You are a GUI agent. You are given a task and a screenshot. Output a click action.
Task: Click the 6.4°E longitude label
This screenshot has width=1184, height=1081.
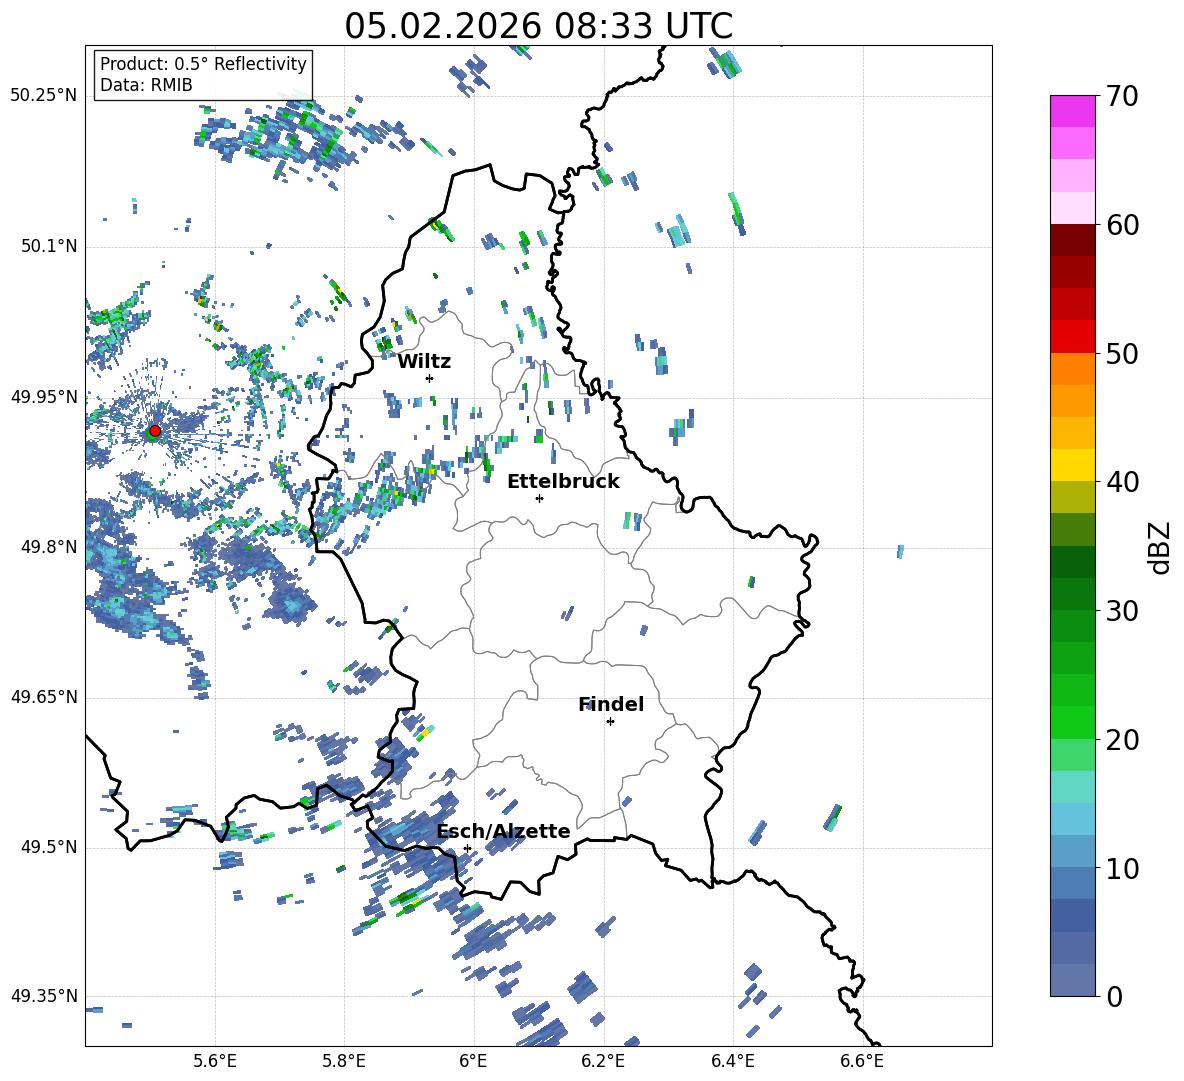732,1062
